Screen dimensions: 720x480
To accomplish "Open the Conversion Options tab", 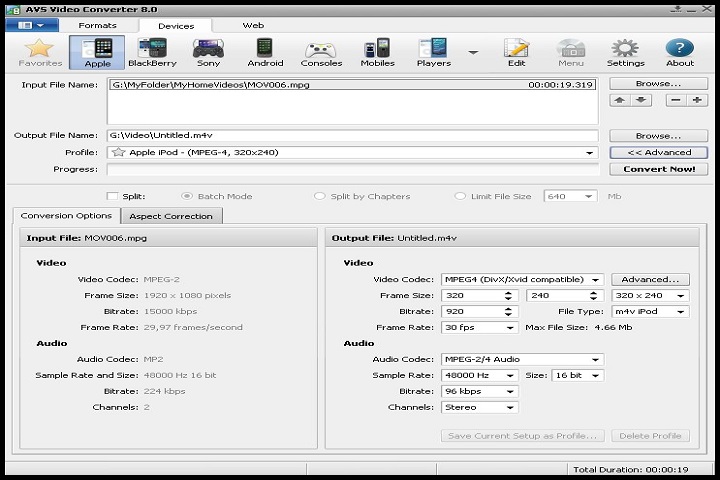I will 66,215.
